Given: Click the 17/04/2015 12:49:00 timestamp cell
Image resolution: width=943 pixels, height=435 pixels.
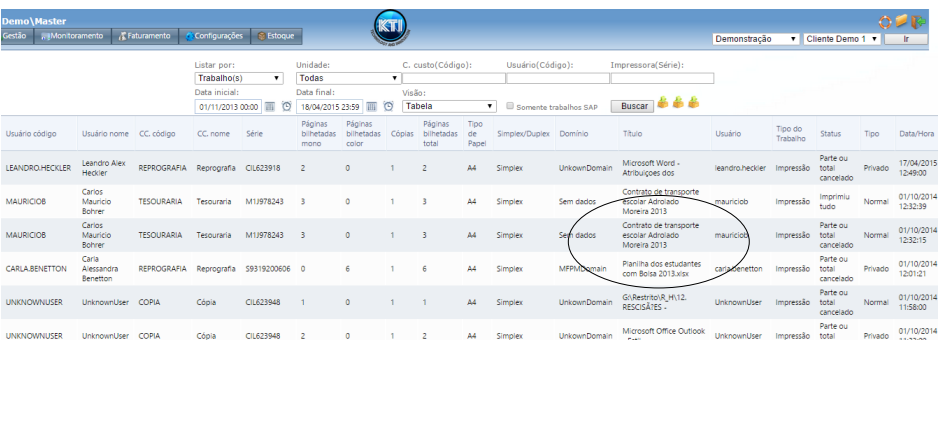Looking at the screenshot, I should (x=918, y=168).
